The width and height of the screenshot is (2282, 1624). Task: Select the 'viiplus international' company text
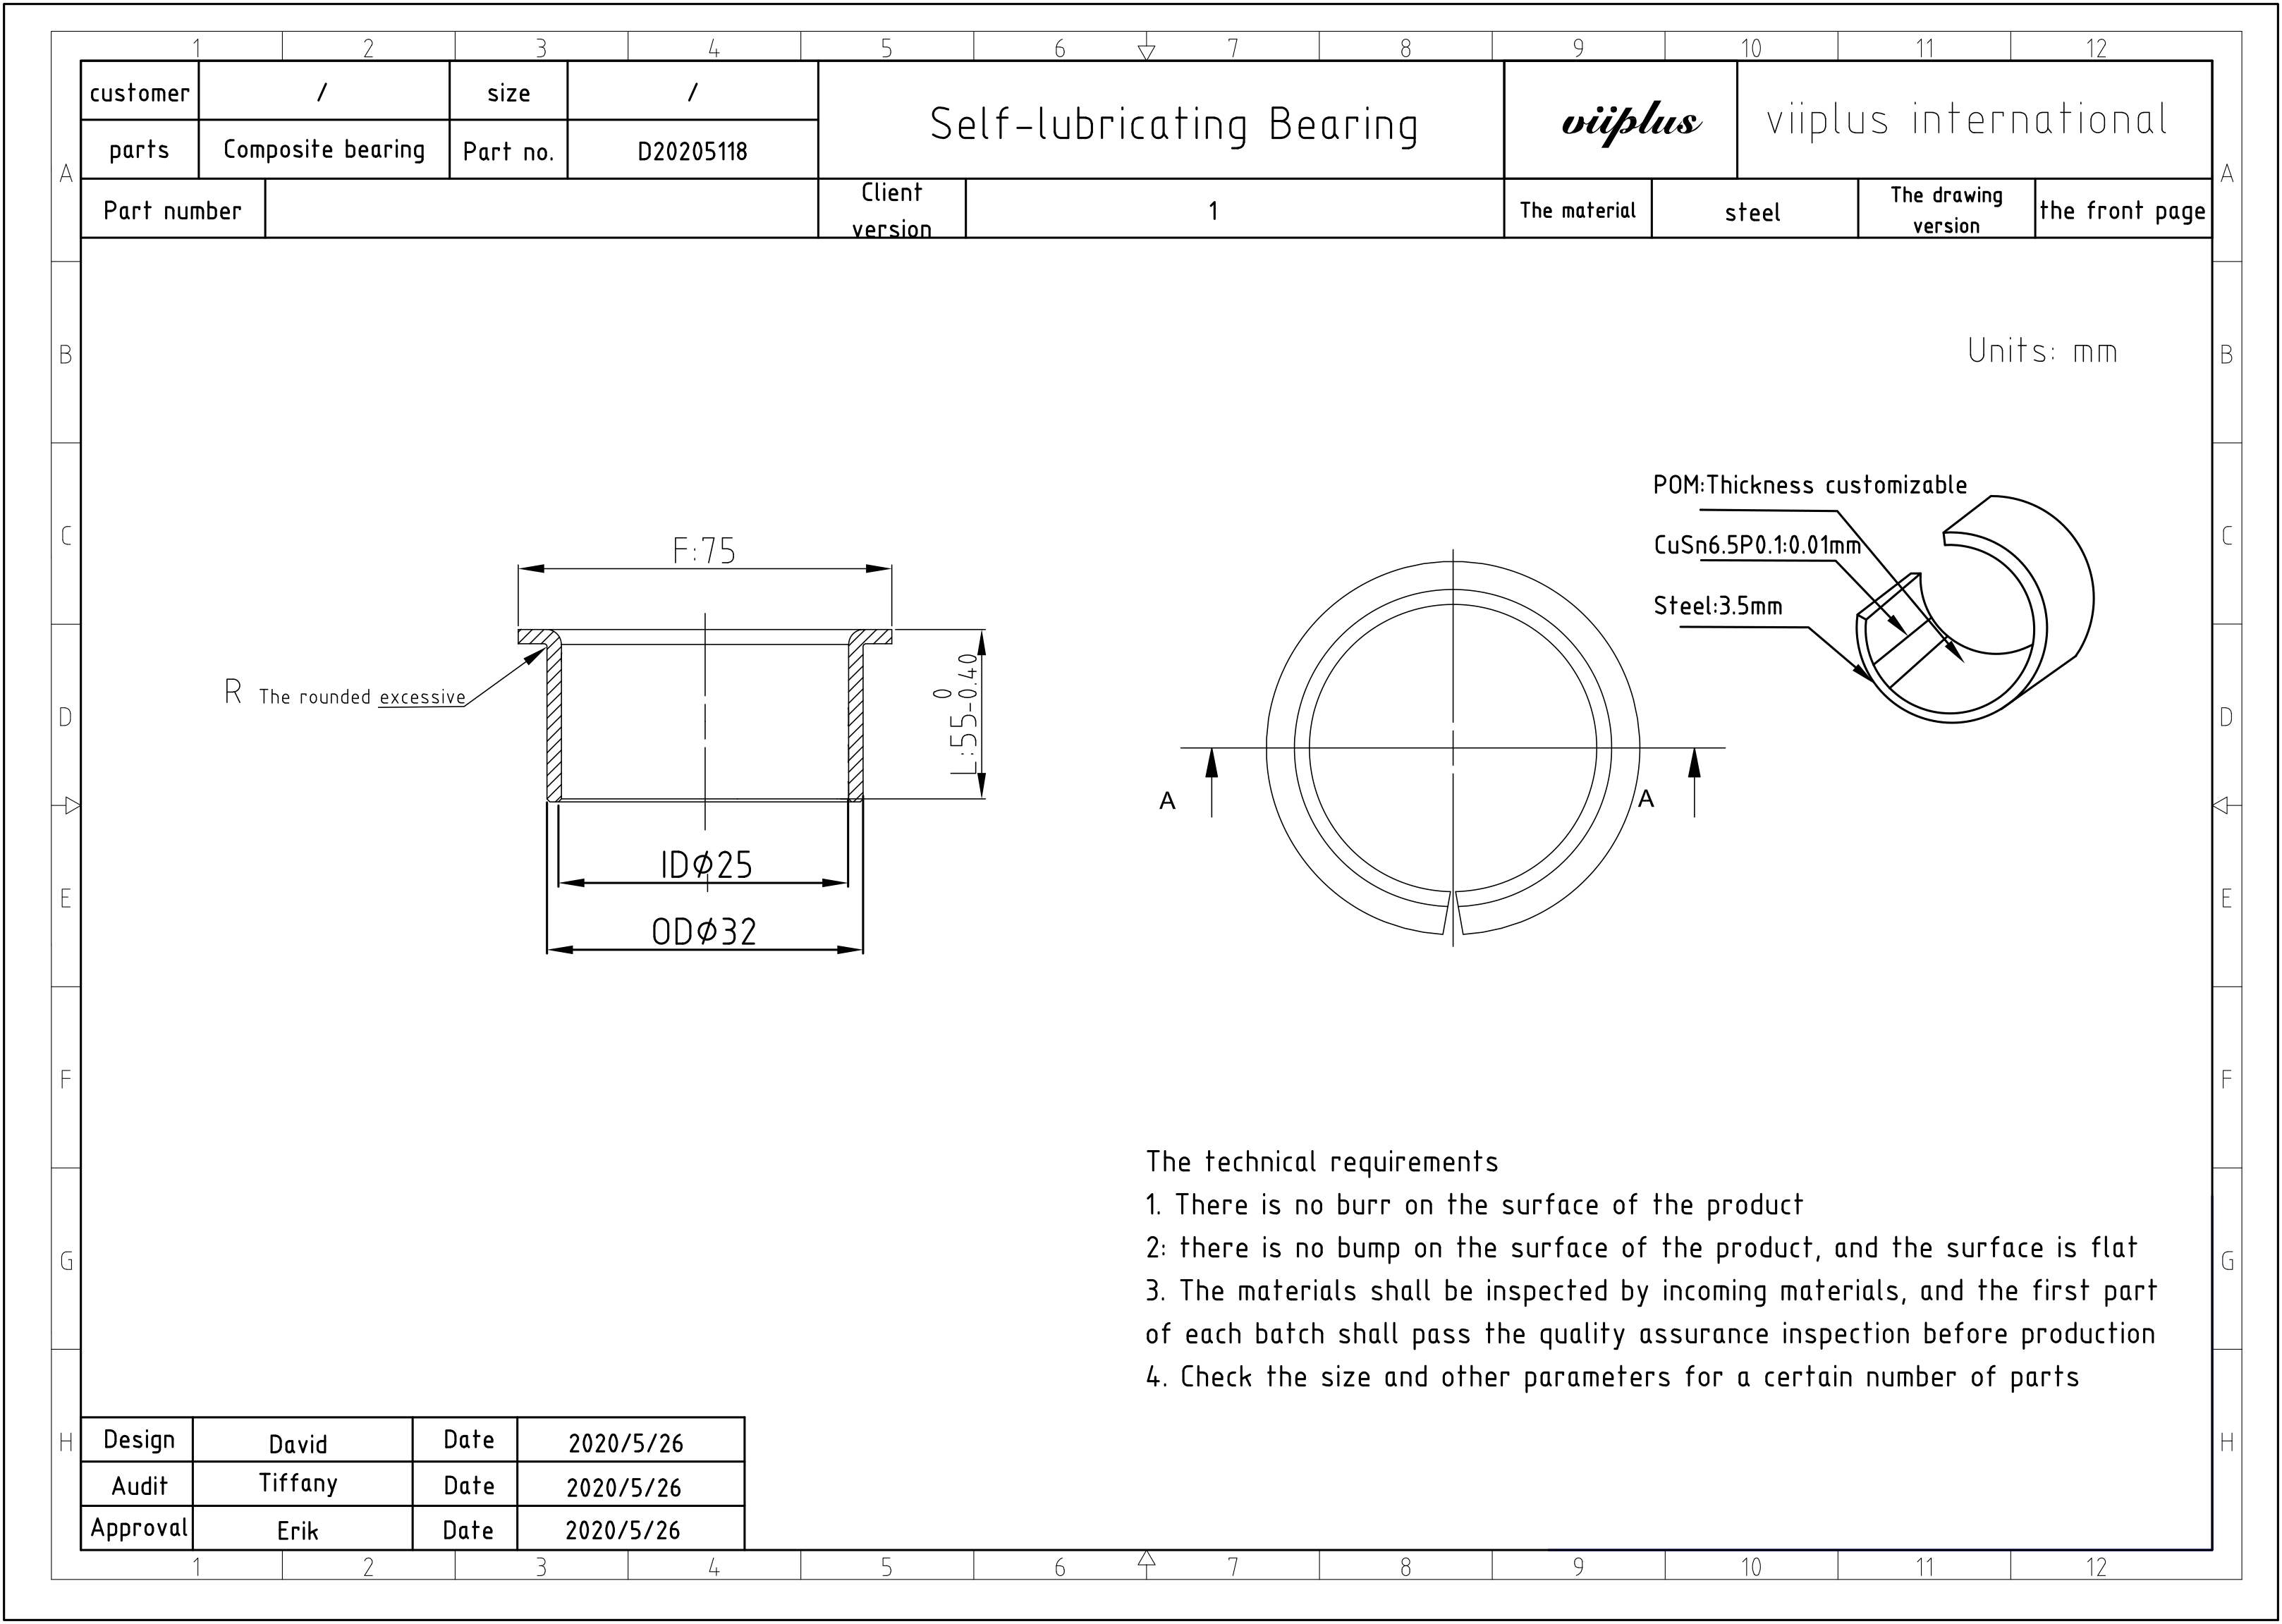coord(1967,119)
